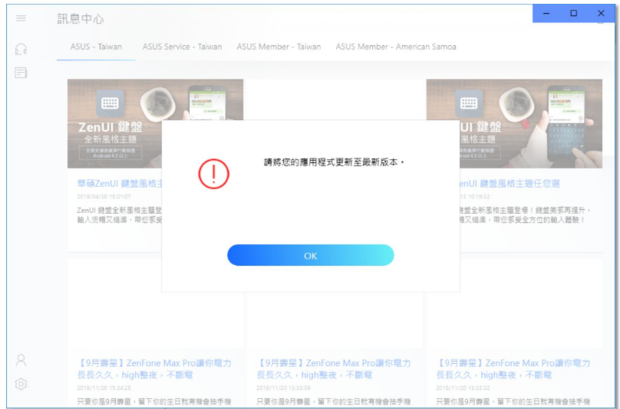Open the settings gear icon in sidebar
The image size is (620, 409).
[21, 384]
